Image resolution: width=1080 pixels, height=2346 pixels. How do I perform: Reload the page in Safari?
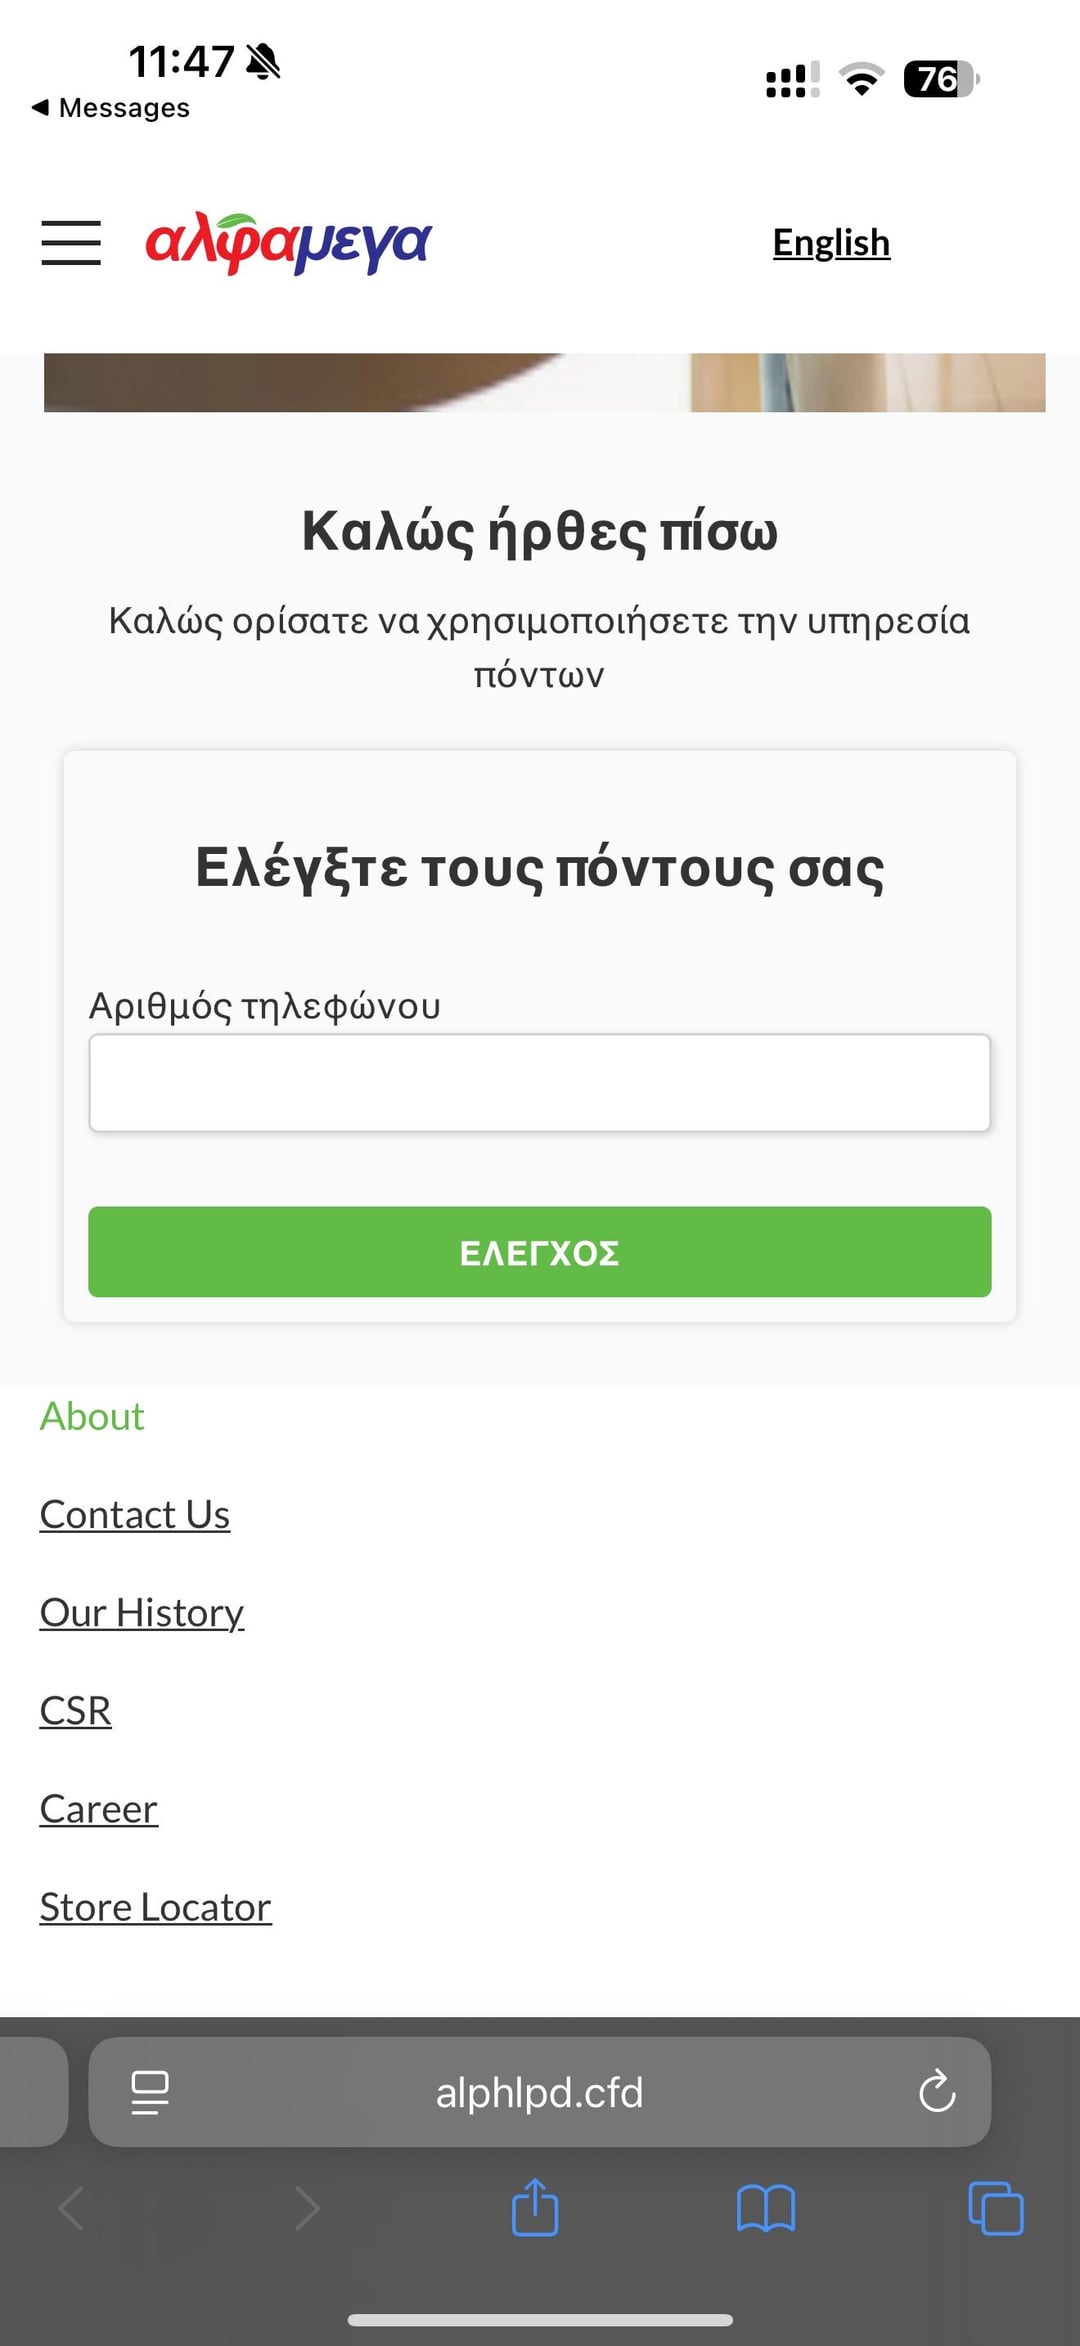(x=937, y=2091)
